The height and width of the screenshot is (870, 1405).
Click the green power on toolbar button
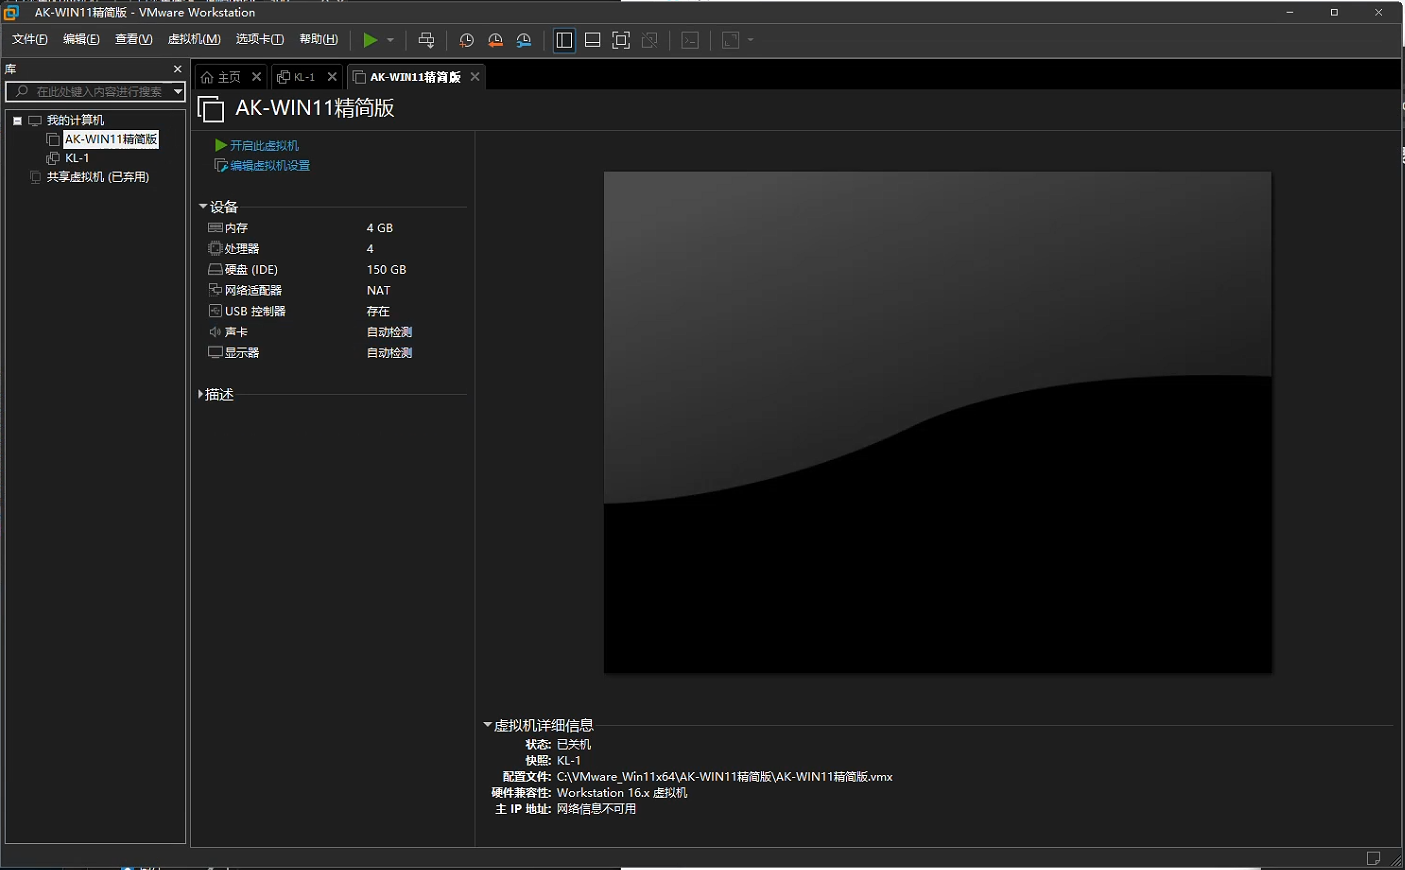point(370,40)
